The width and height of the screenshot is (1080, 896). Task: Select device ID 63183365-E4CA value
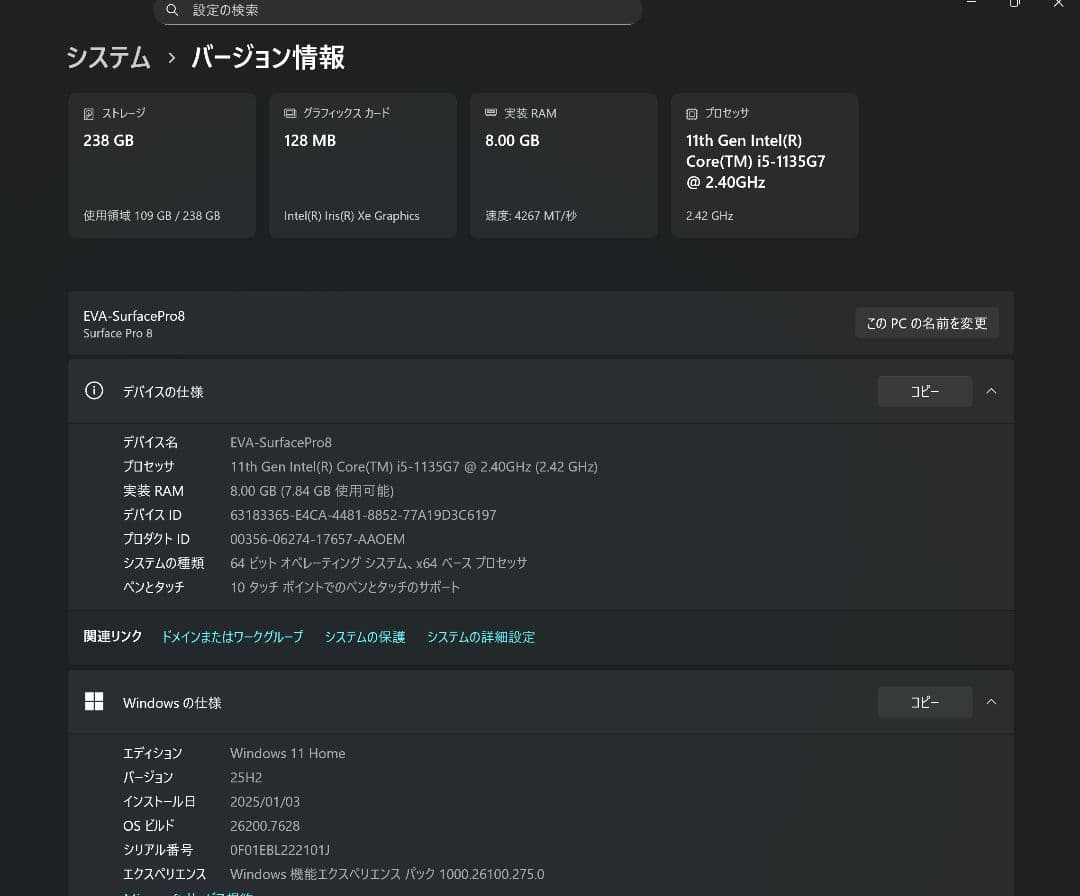[363, 515]
